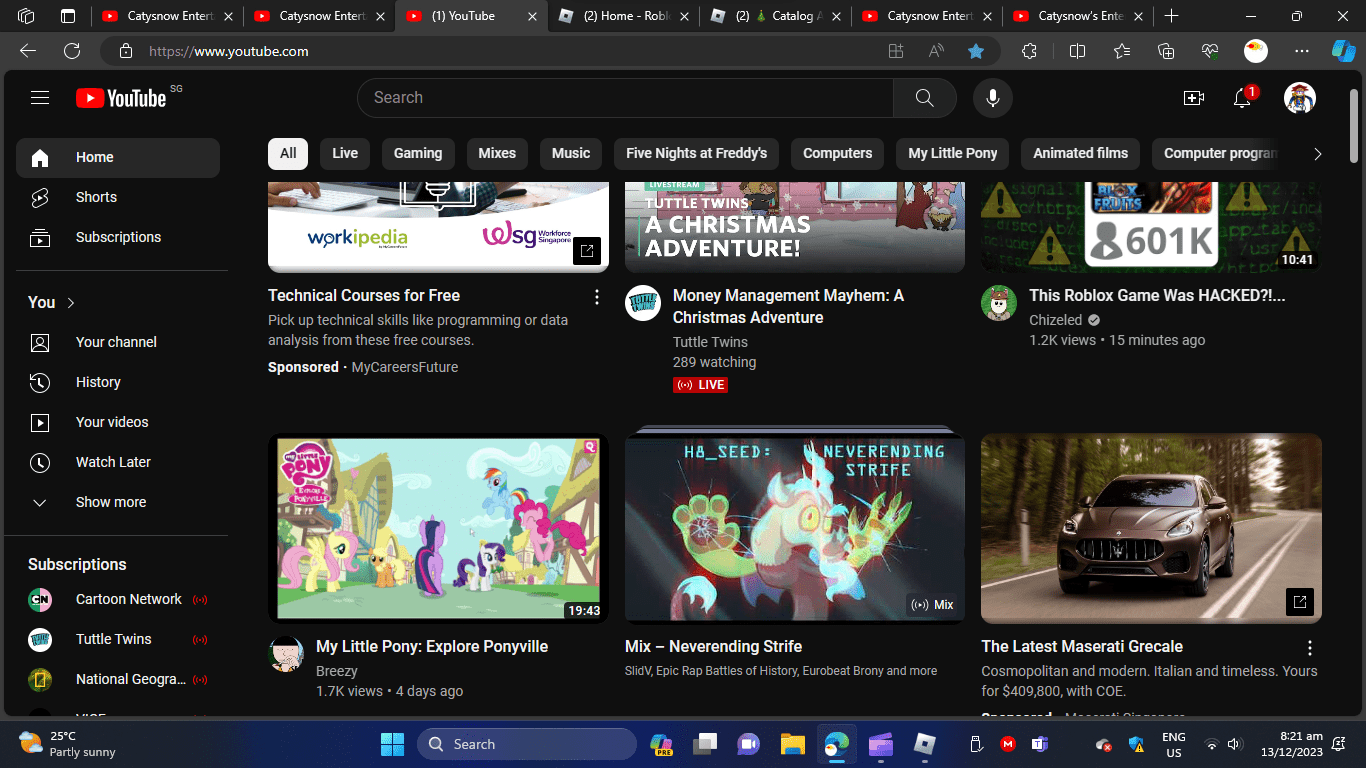The image size is (1366, 768).
Task: Select the Live filter chip
Action: 345,153
